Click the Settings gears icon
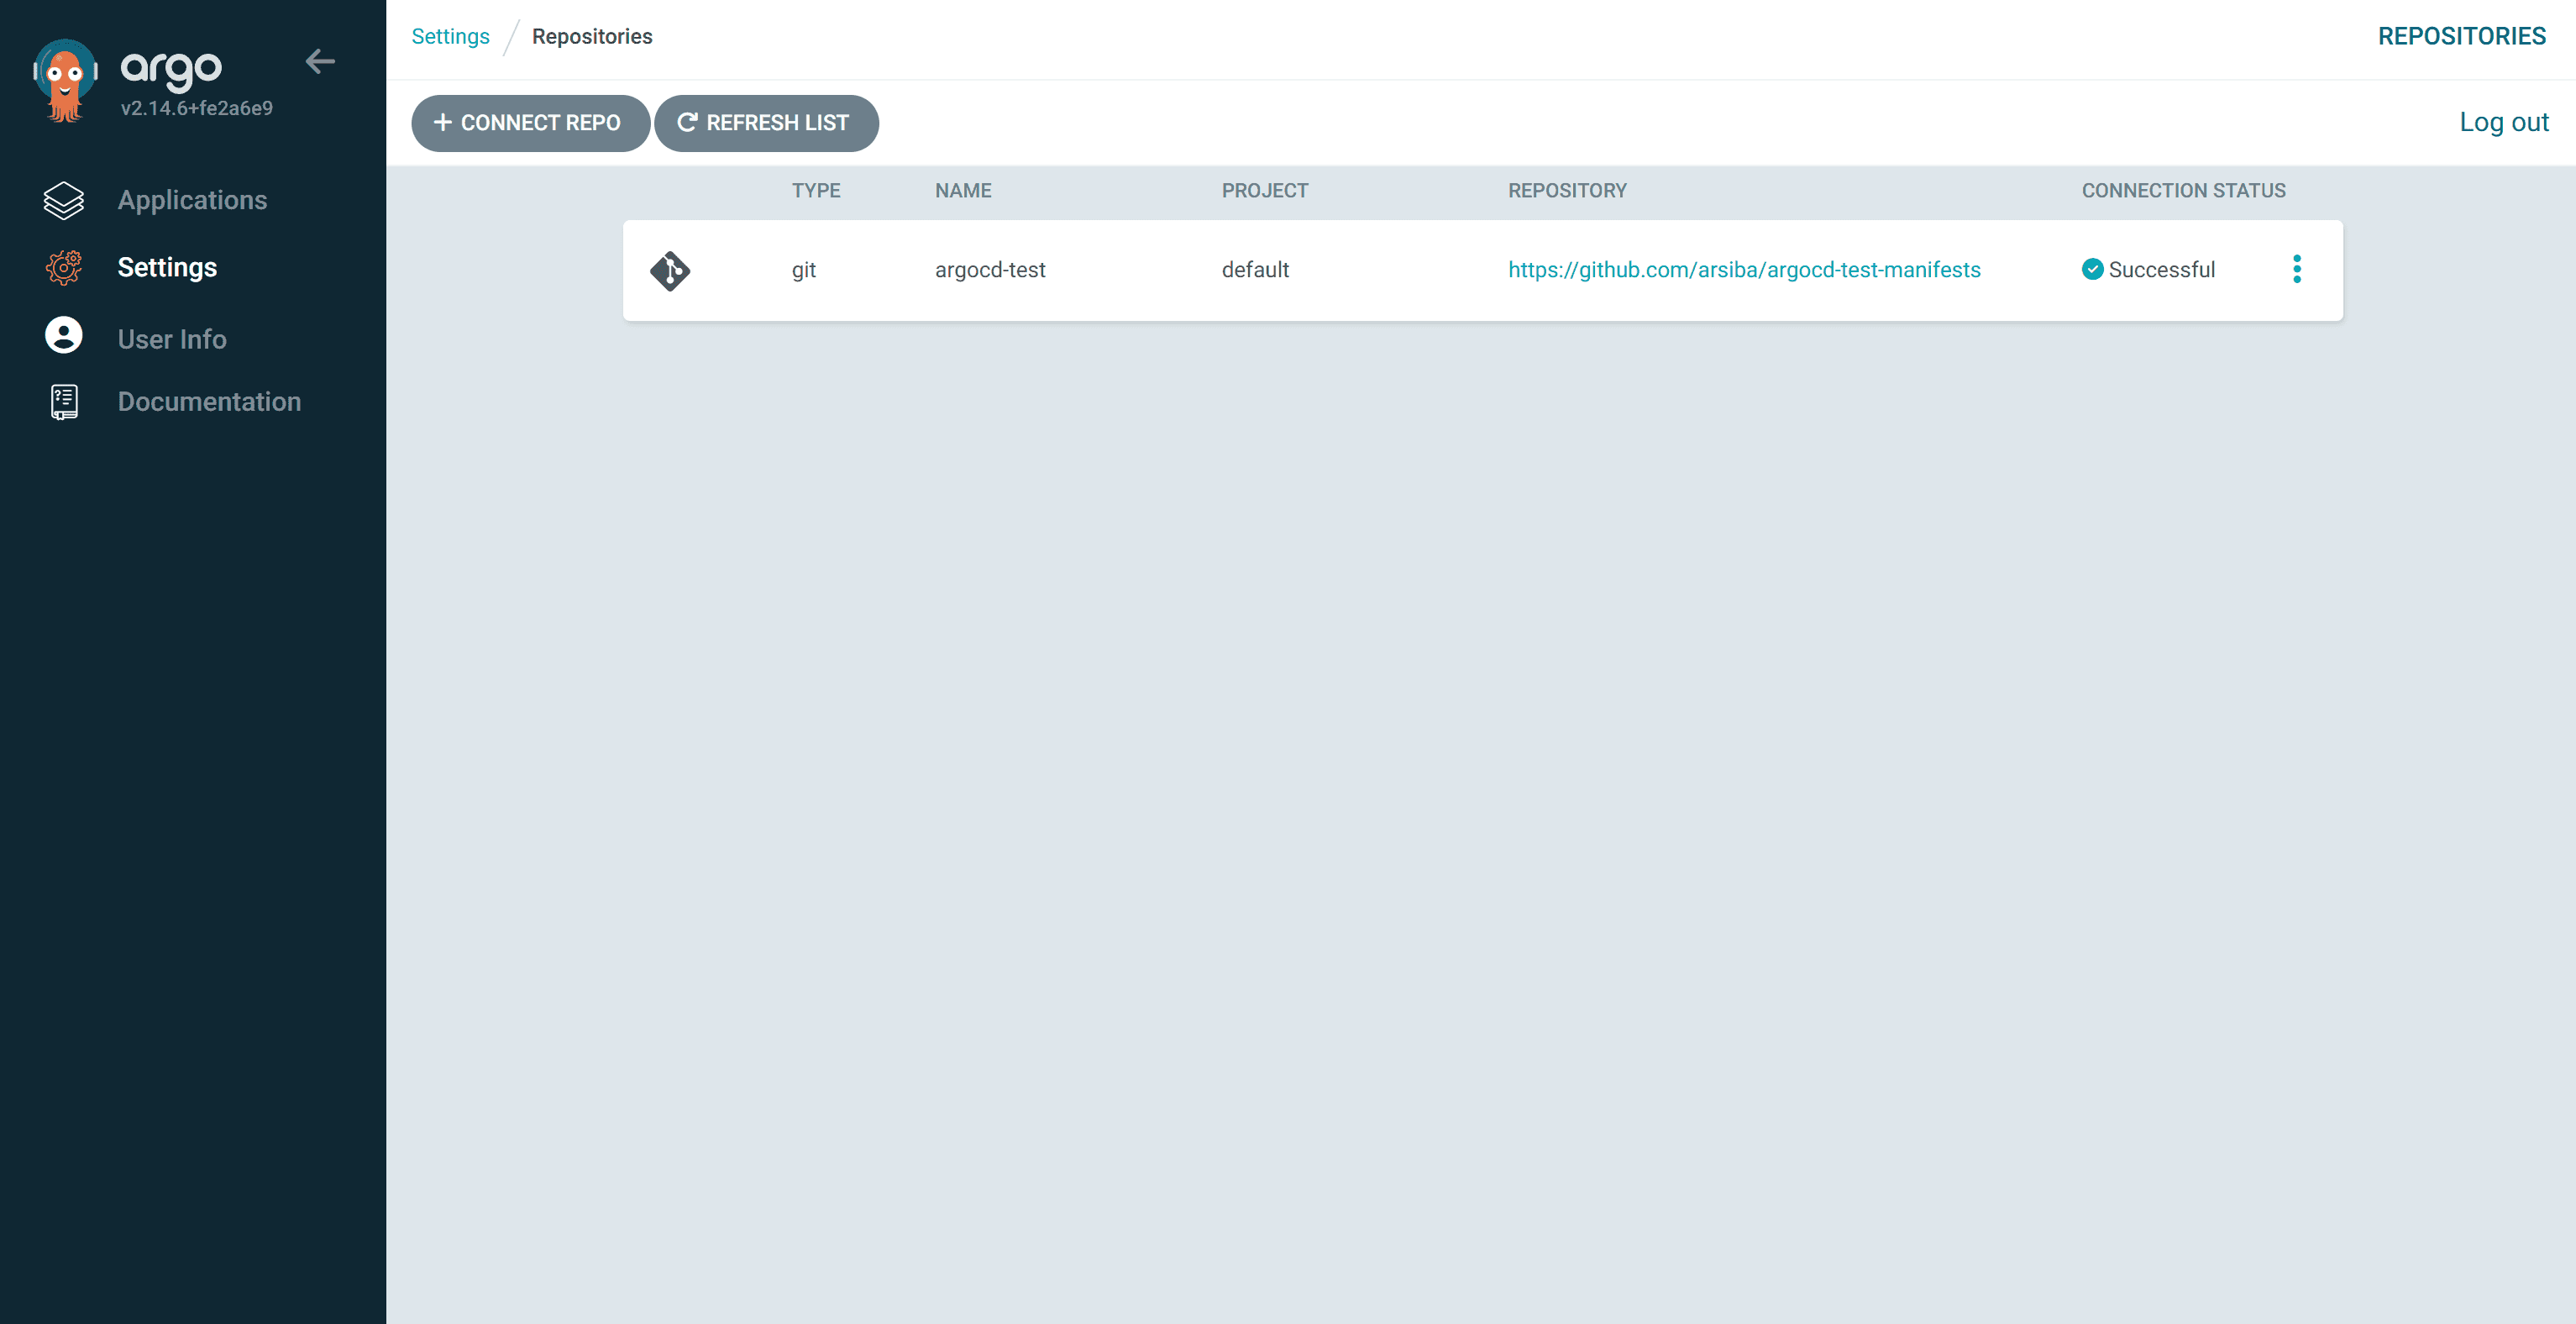 [64, 267]
